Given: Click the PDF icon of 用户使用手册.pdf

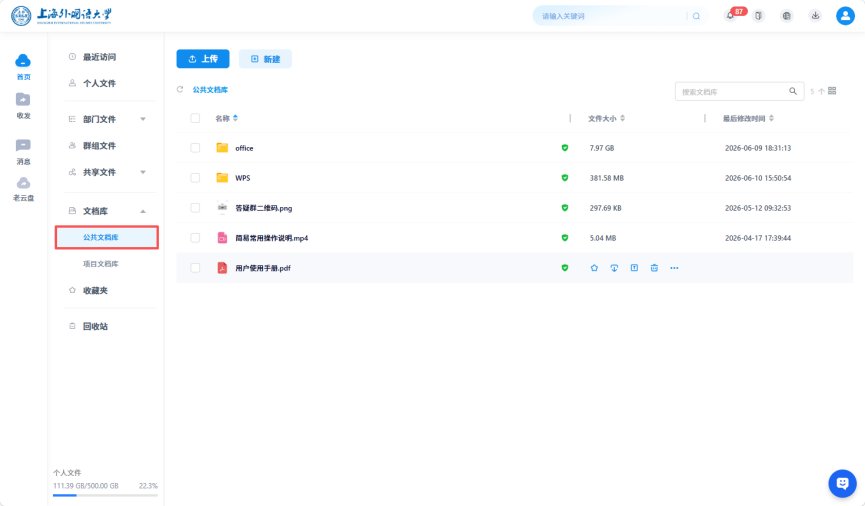Looking at the screenshot, I should click(x=222, y=268).
